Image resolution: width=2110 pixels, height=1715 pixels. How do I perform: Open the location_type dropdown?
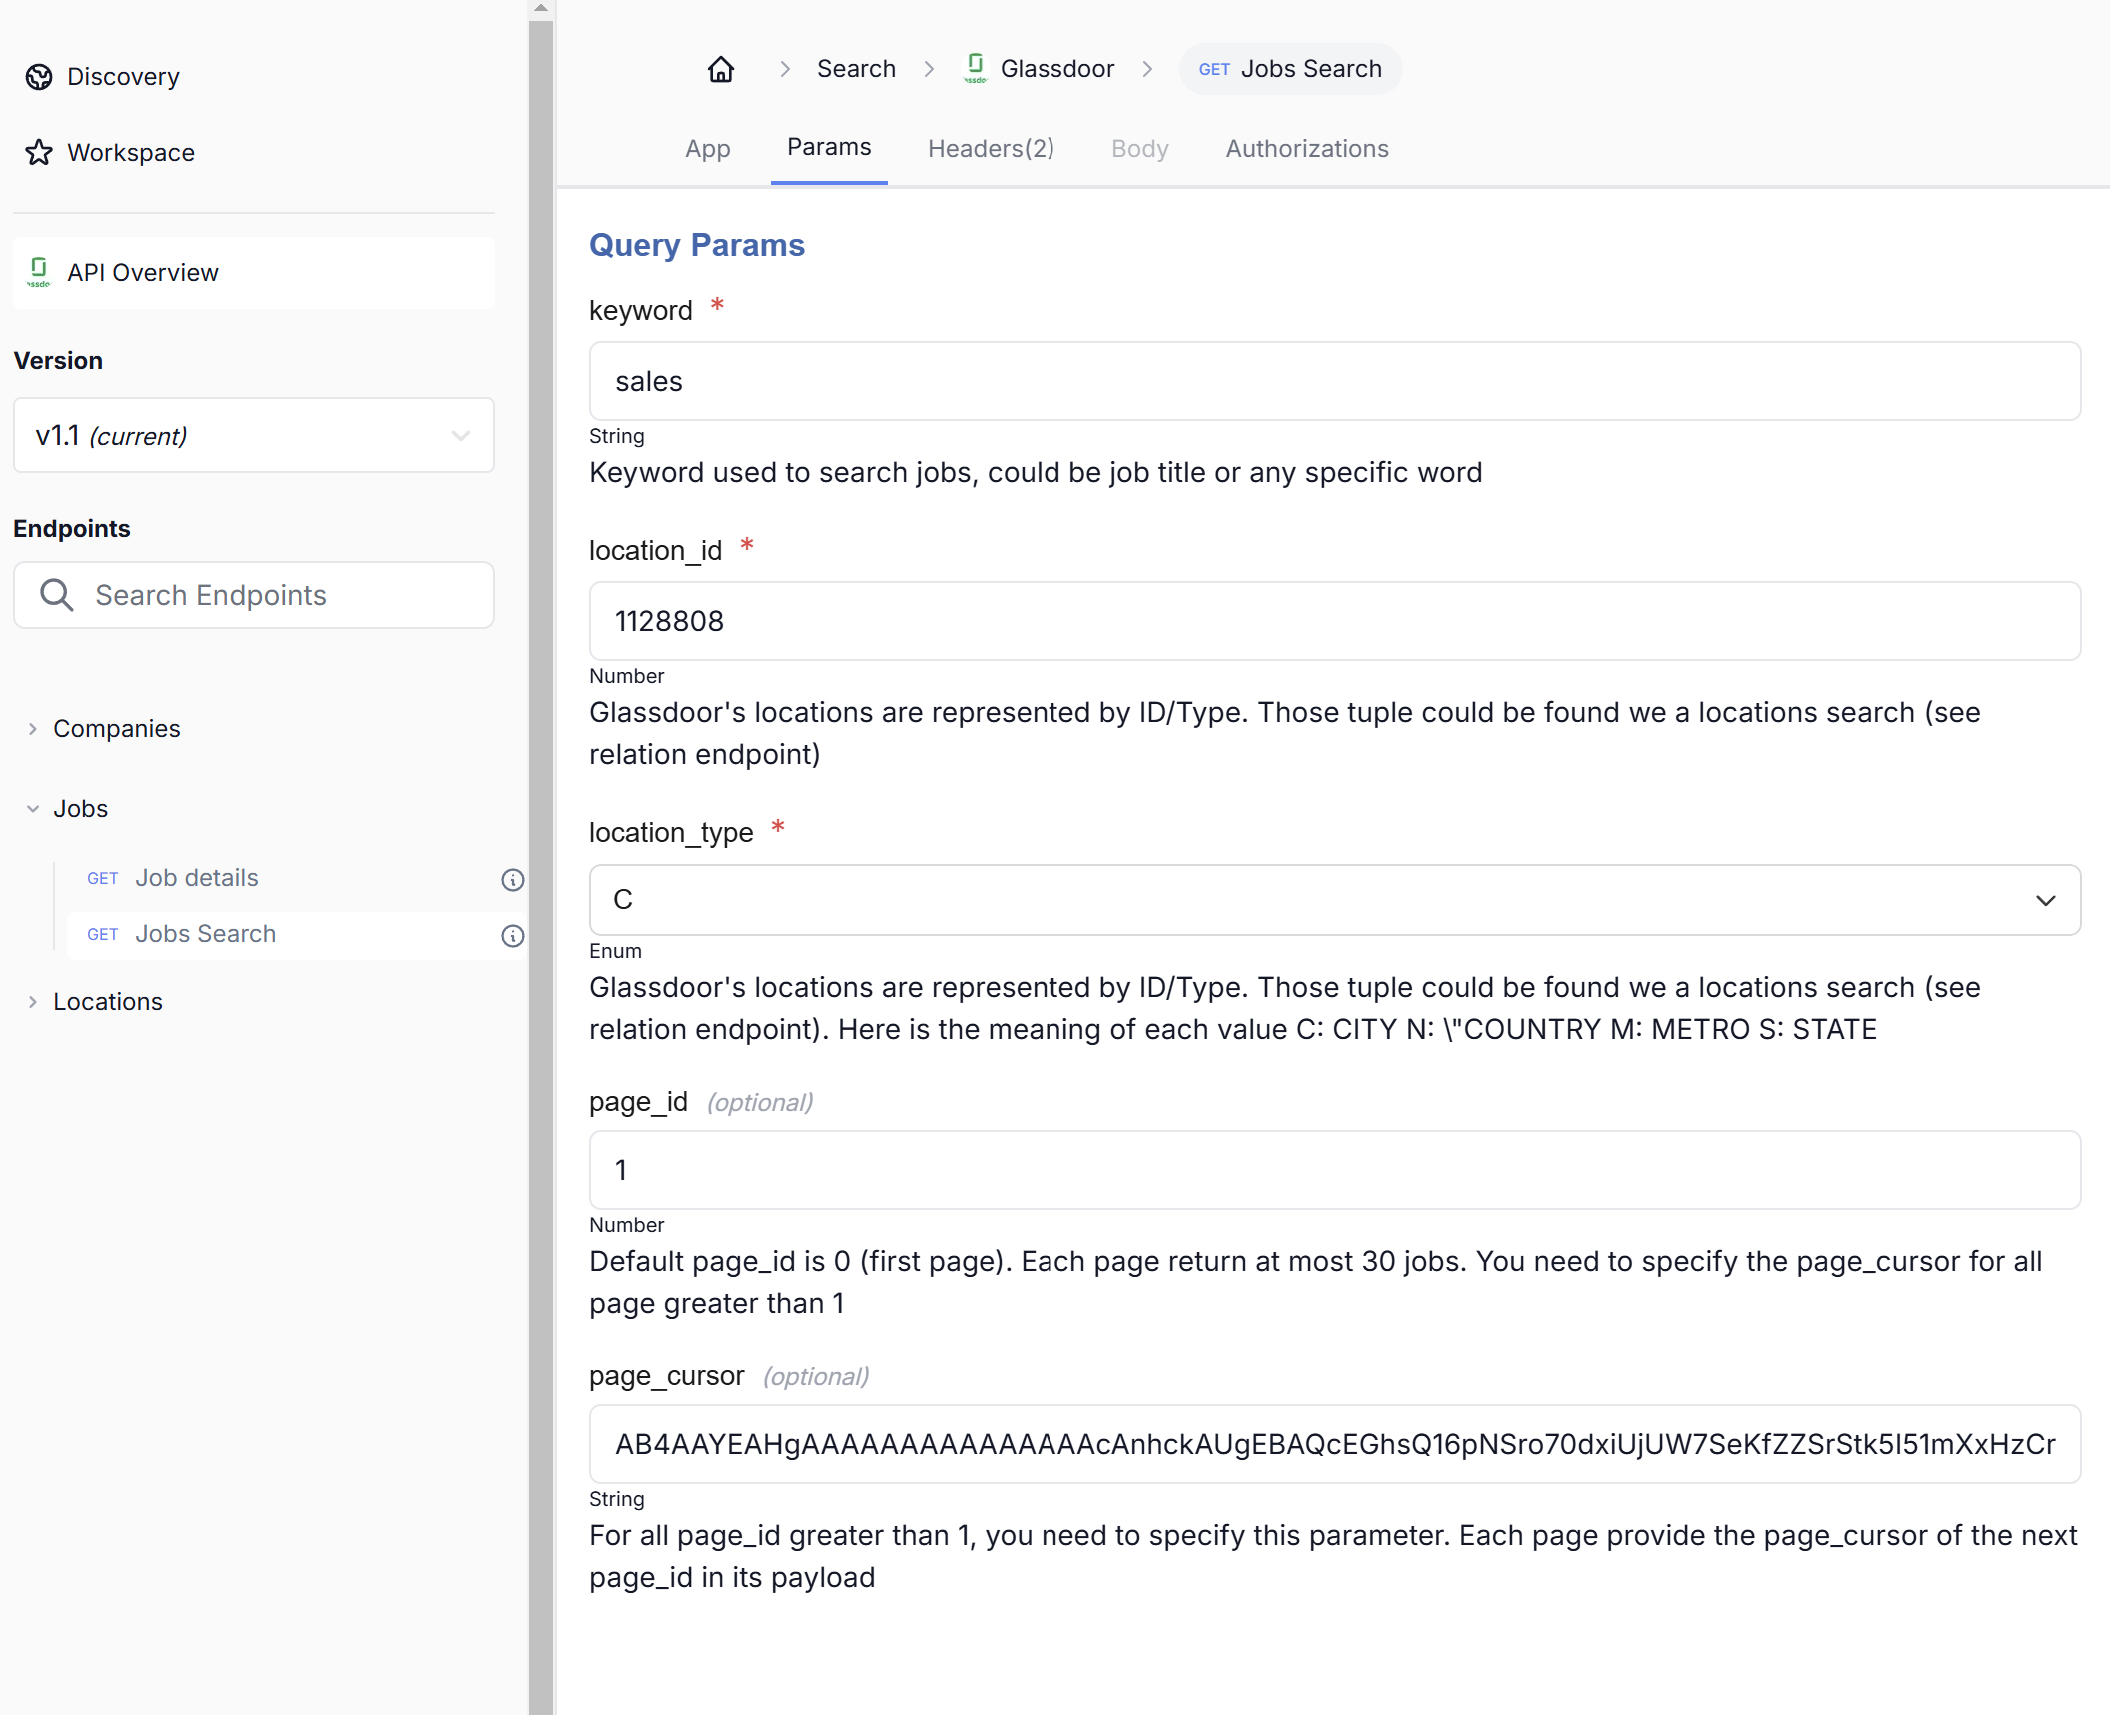[1334, 900]
